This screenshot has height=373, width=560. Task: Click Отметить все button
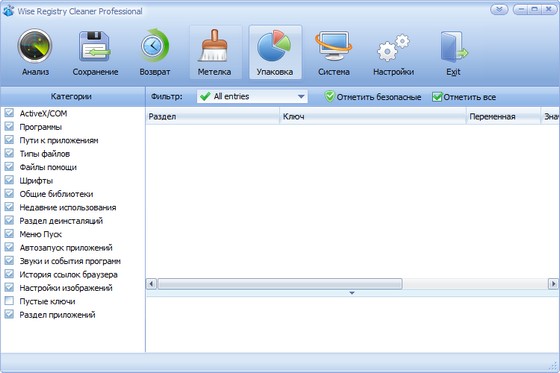point(464,97)
